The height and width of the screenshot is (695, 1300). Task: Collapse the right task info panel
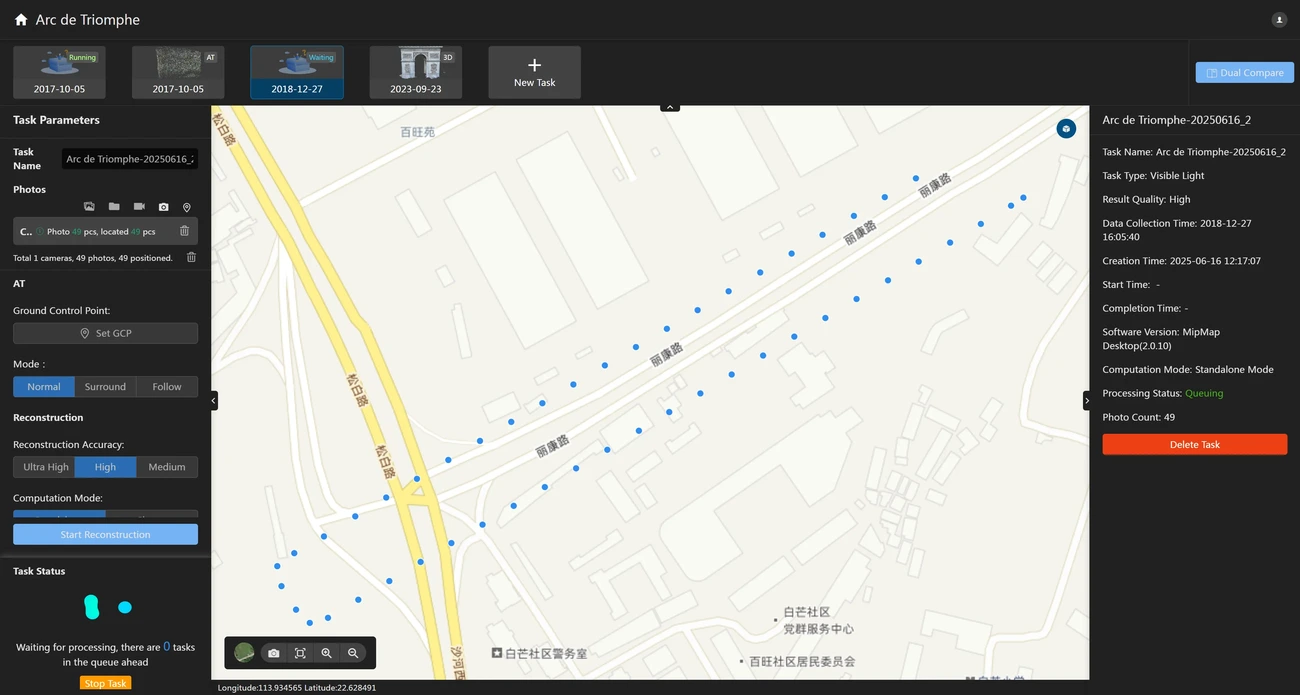click(x=1087, y=400)
